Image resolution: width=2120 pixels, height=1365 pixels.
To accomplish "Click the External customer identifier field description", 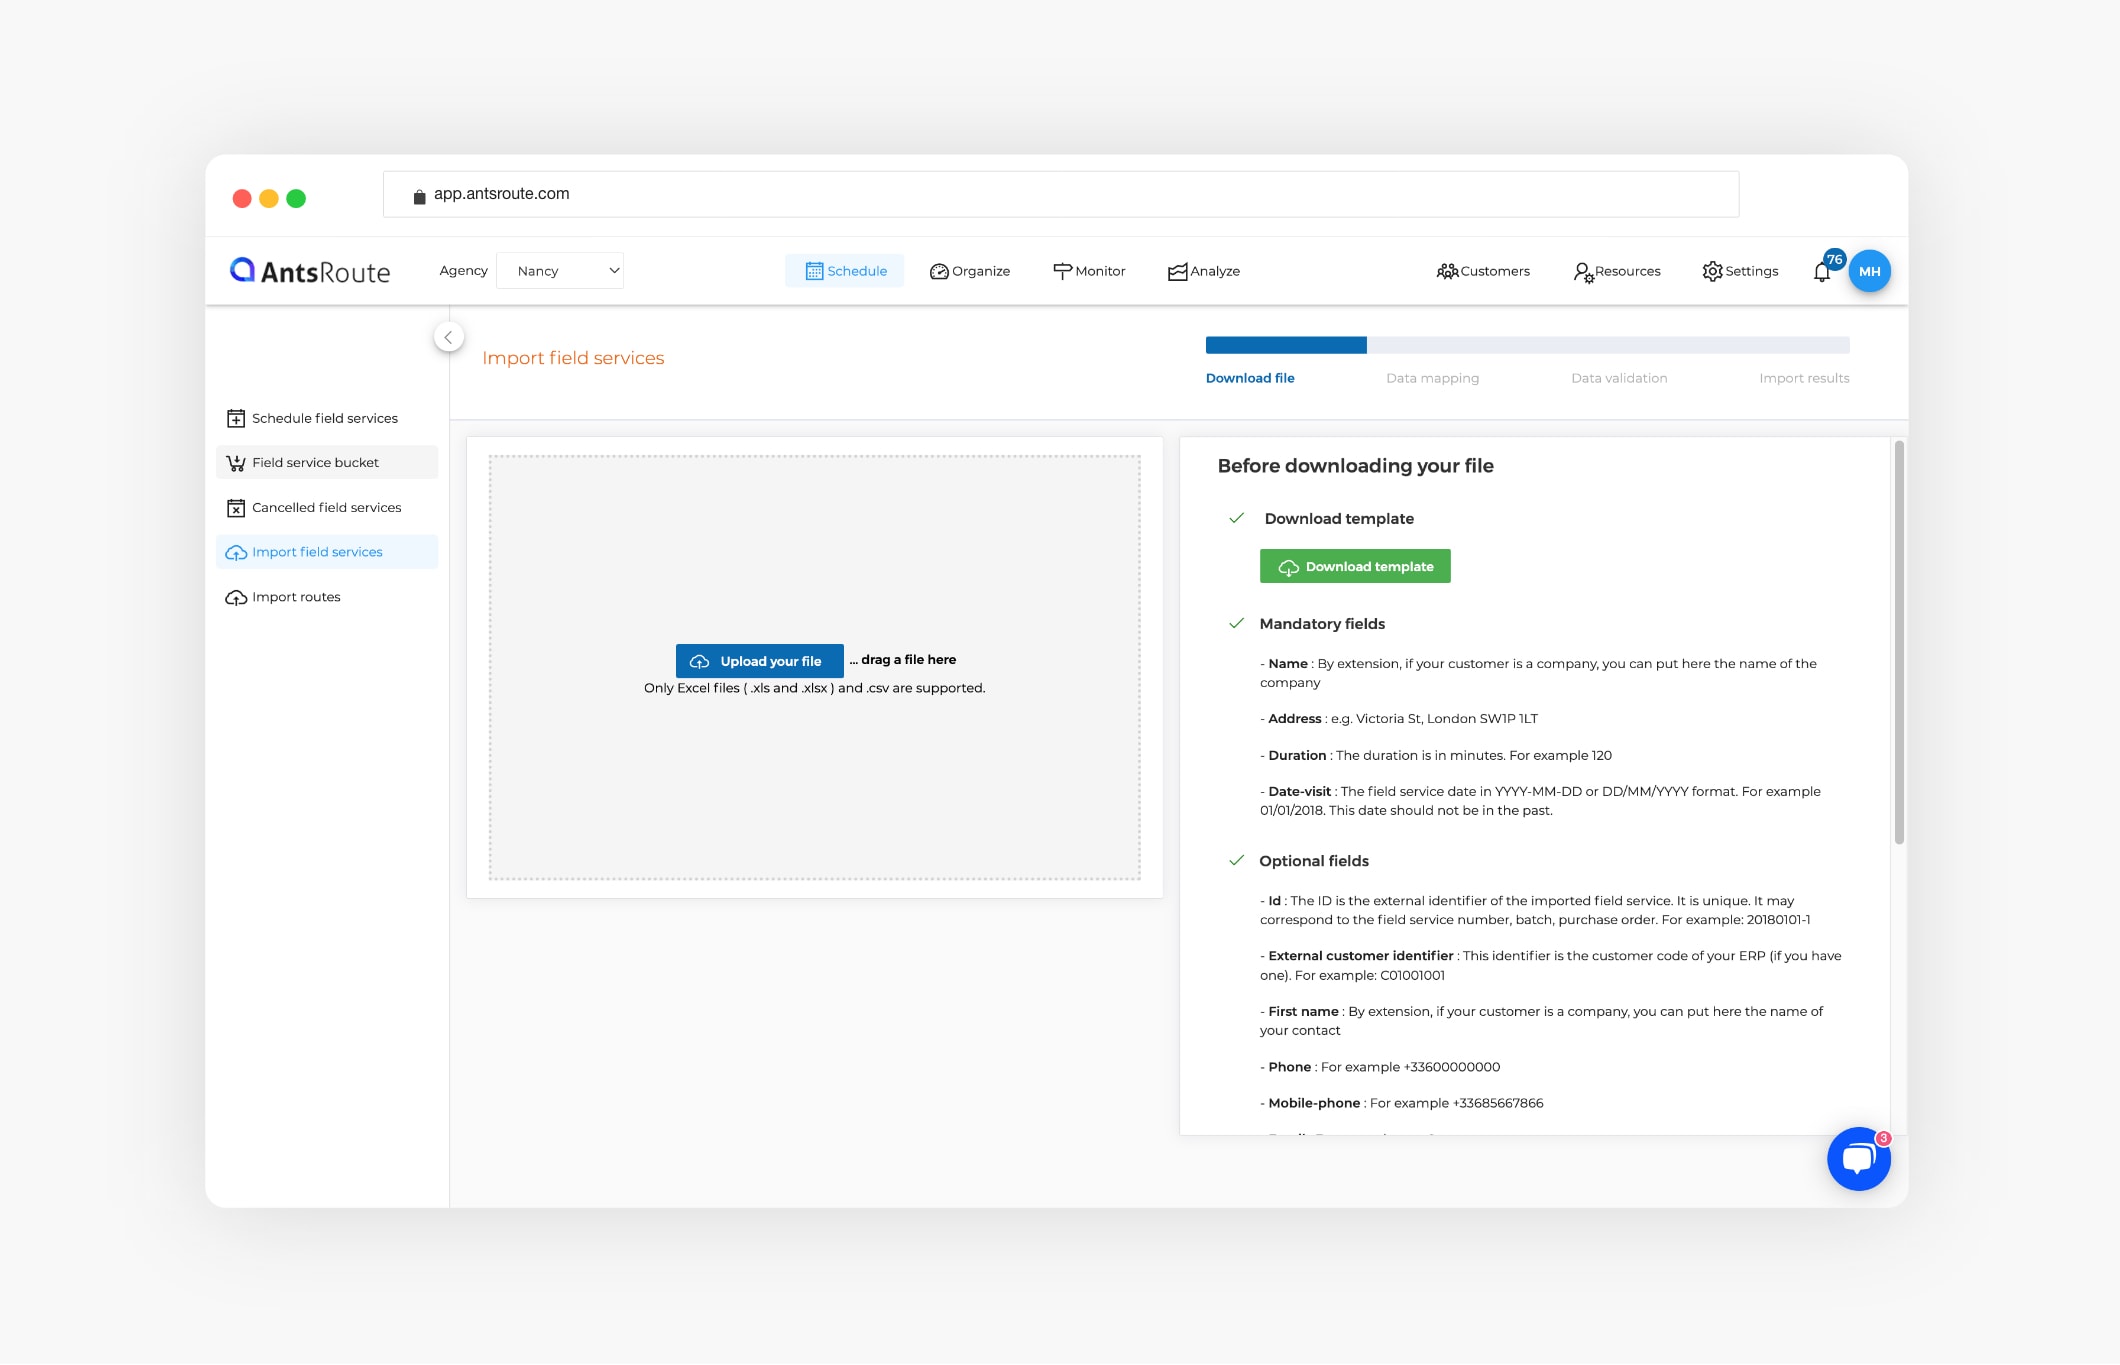I will click(x=1551, y=965).
